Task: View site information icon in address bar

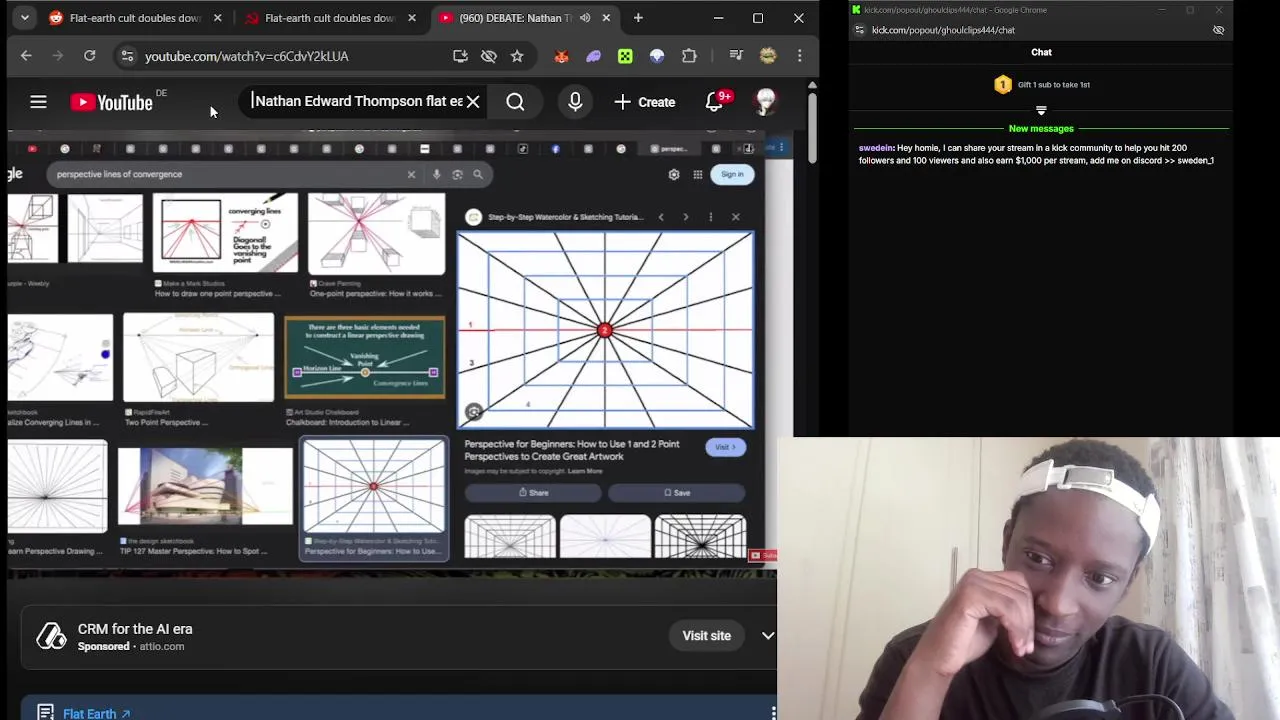Action: coord(127,56)
